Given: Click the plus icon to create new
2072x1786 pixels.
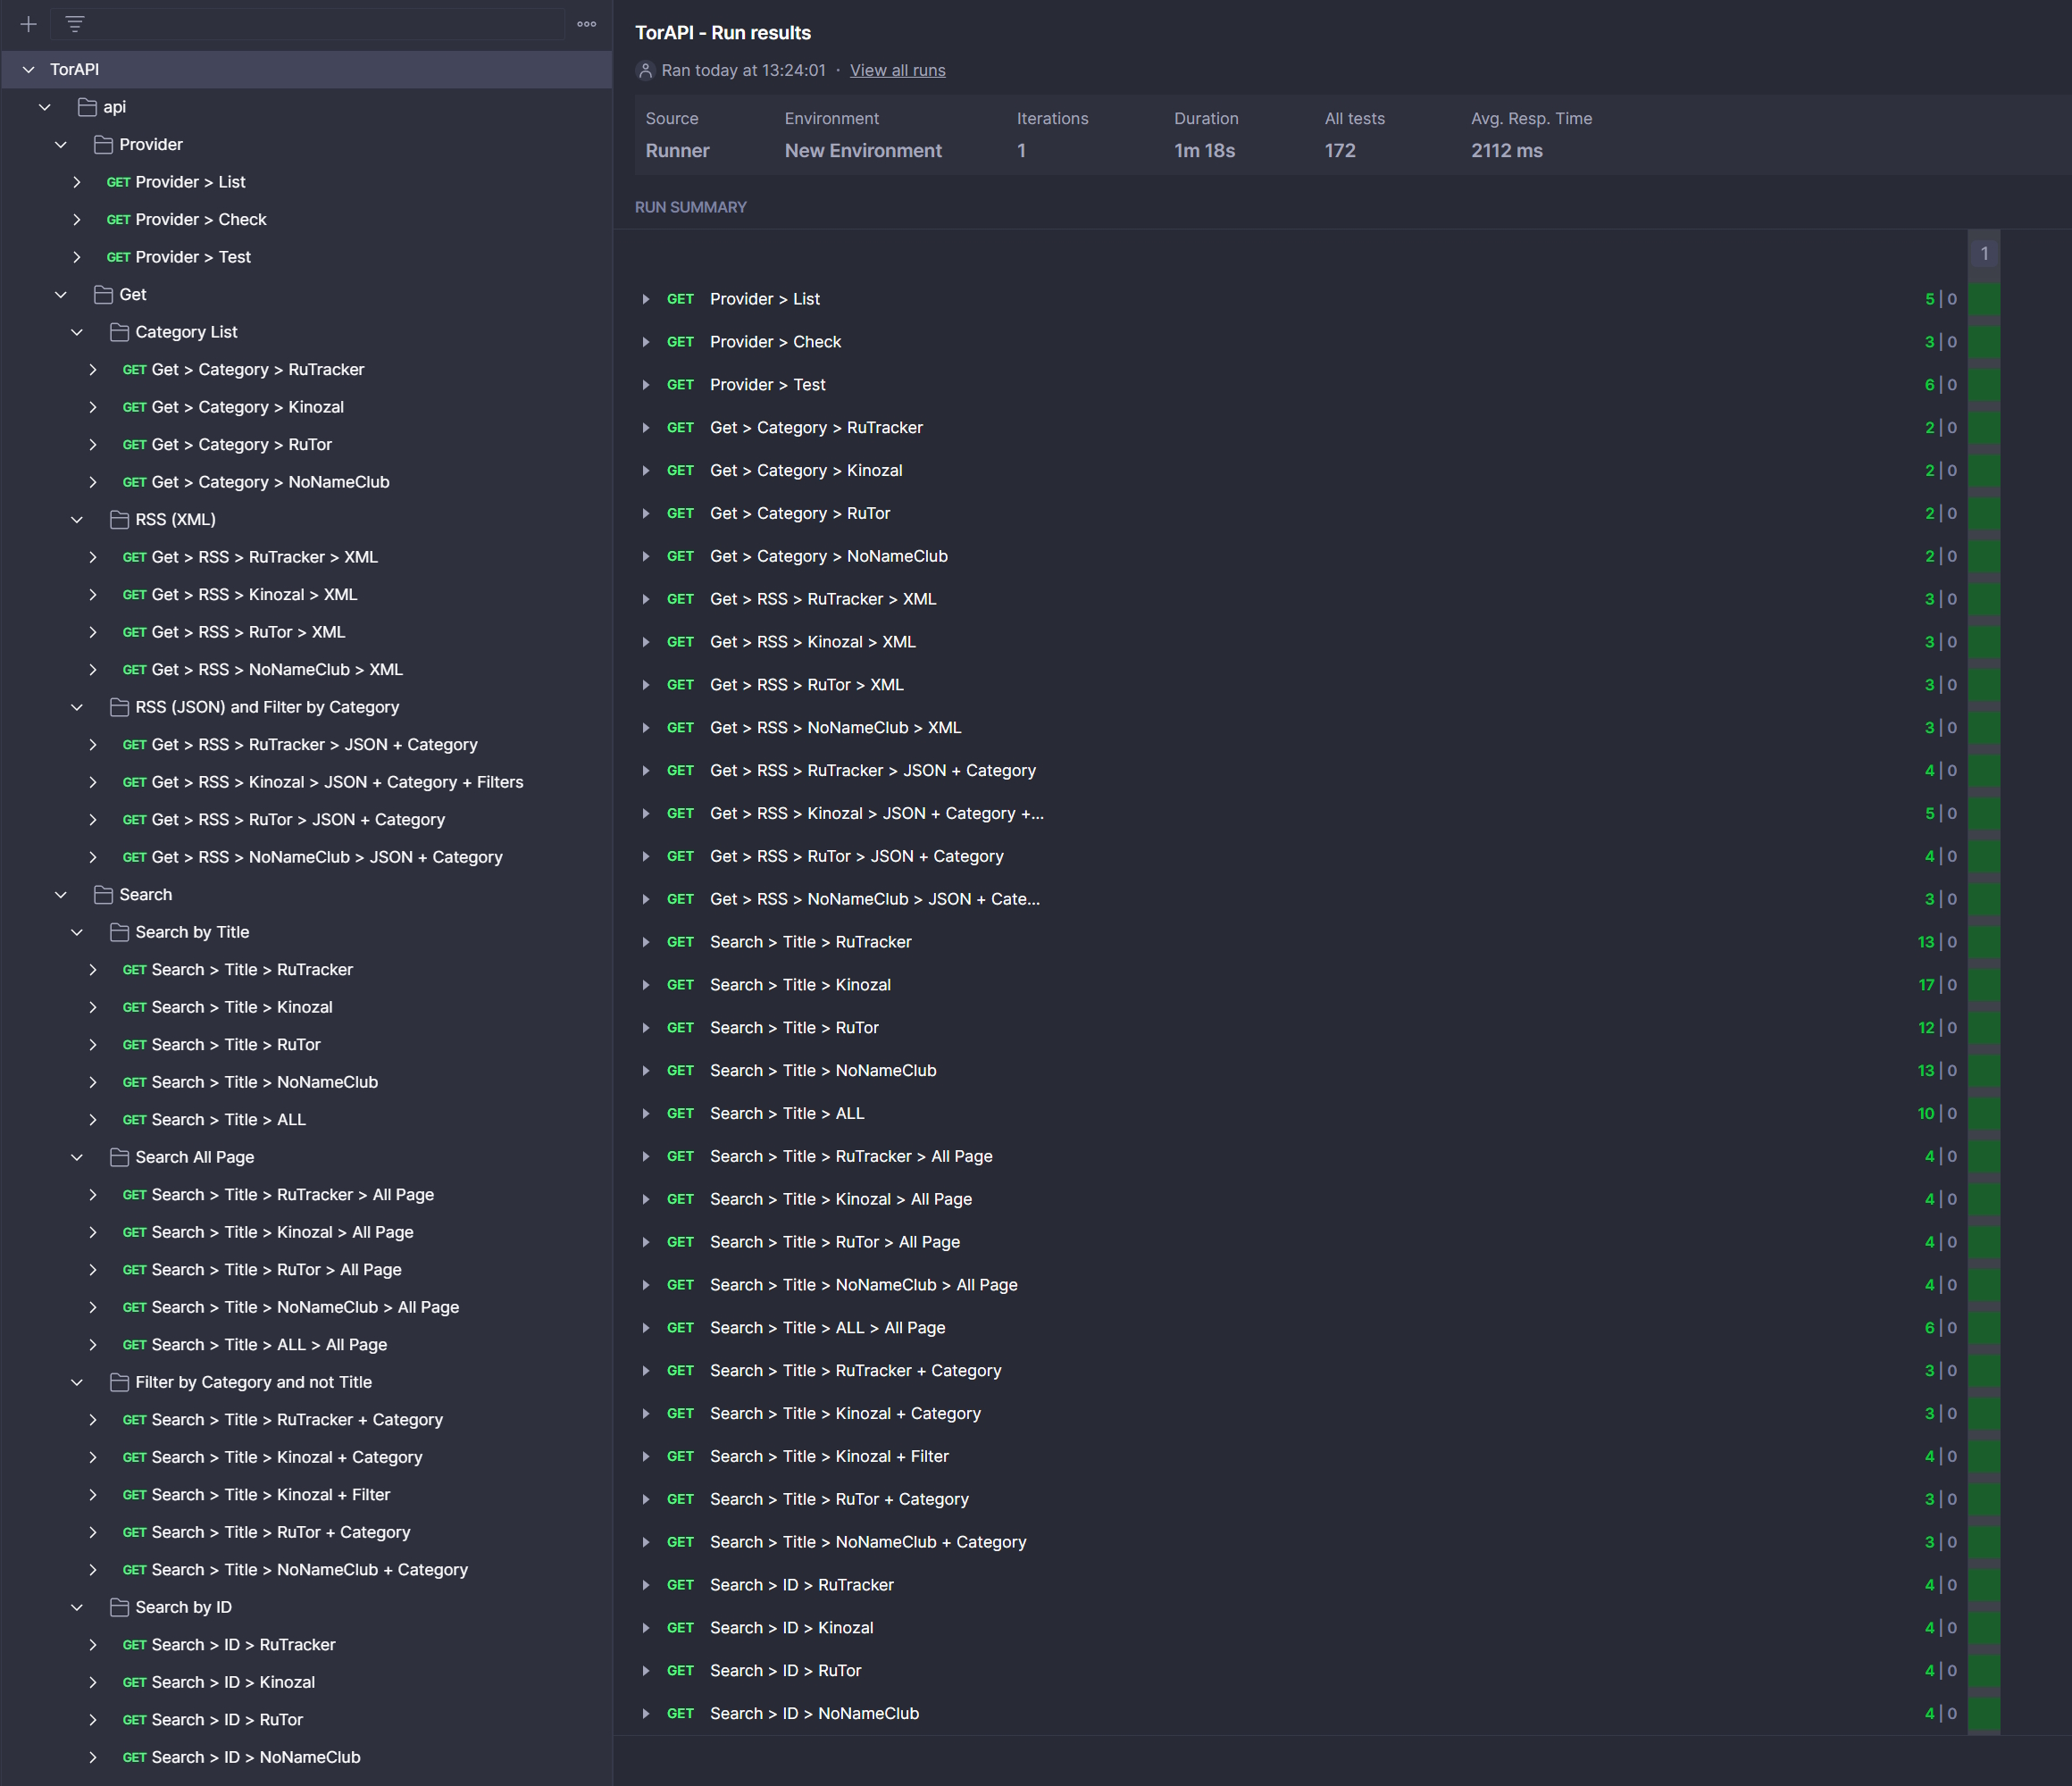Looking at the screenshot, I should coord(28,24).
